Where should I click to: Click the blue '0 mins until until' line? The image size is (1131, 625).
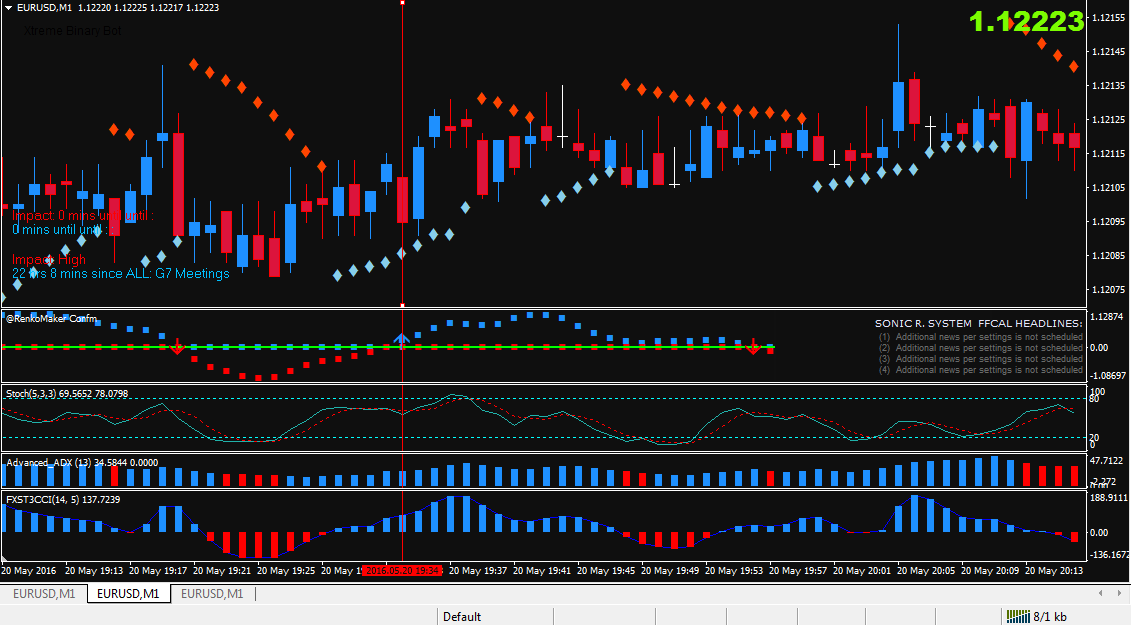click(x=63, y=230)
